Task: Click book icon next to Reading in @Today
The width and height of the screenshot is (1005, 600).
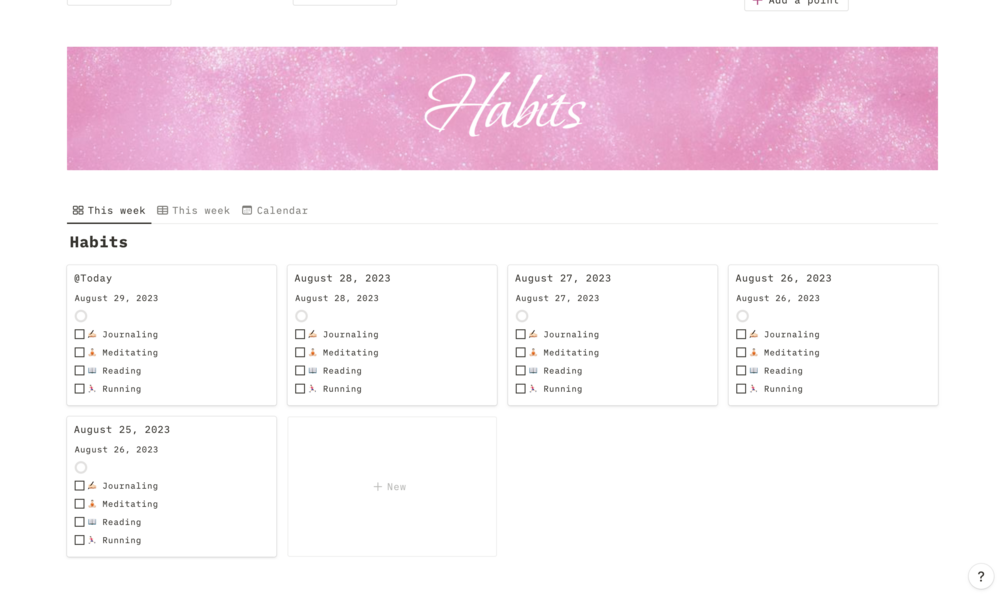Action: click(x=92, y=371)
